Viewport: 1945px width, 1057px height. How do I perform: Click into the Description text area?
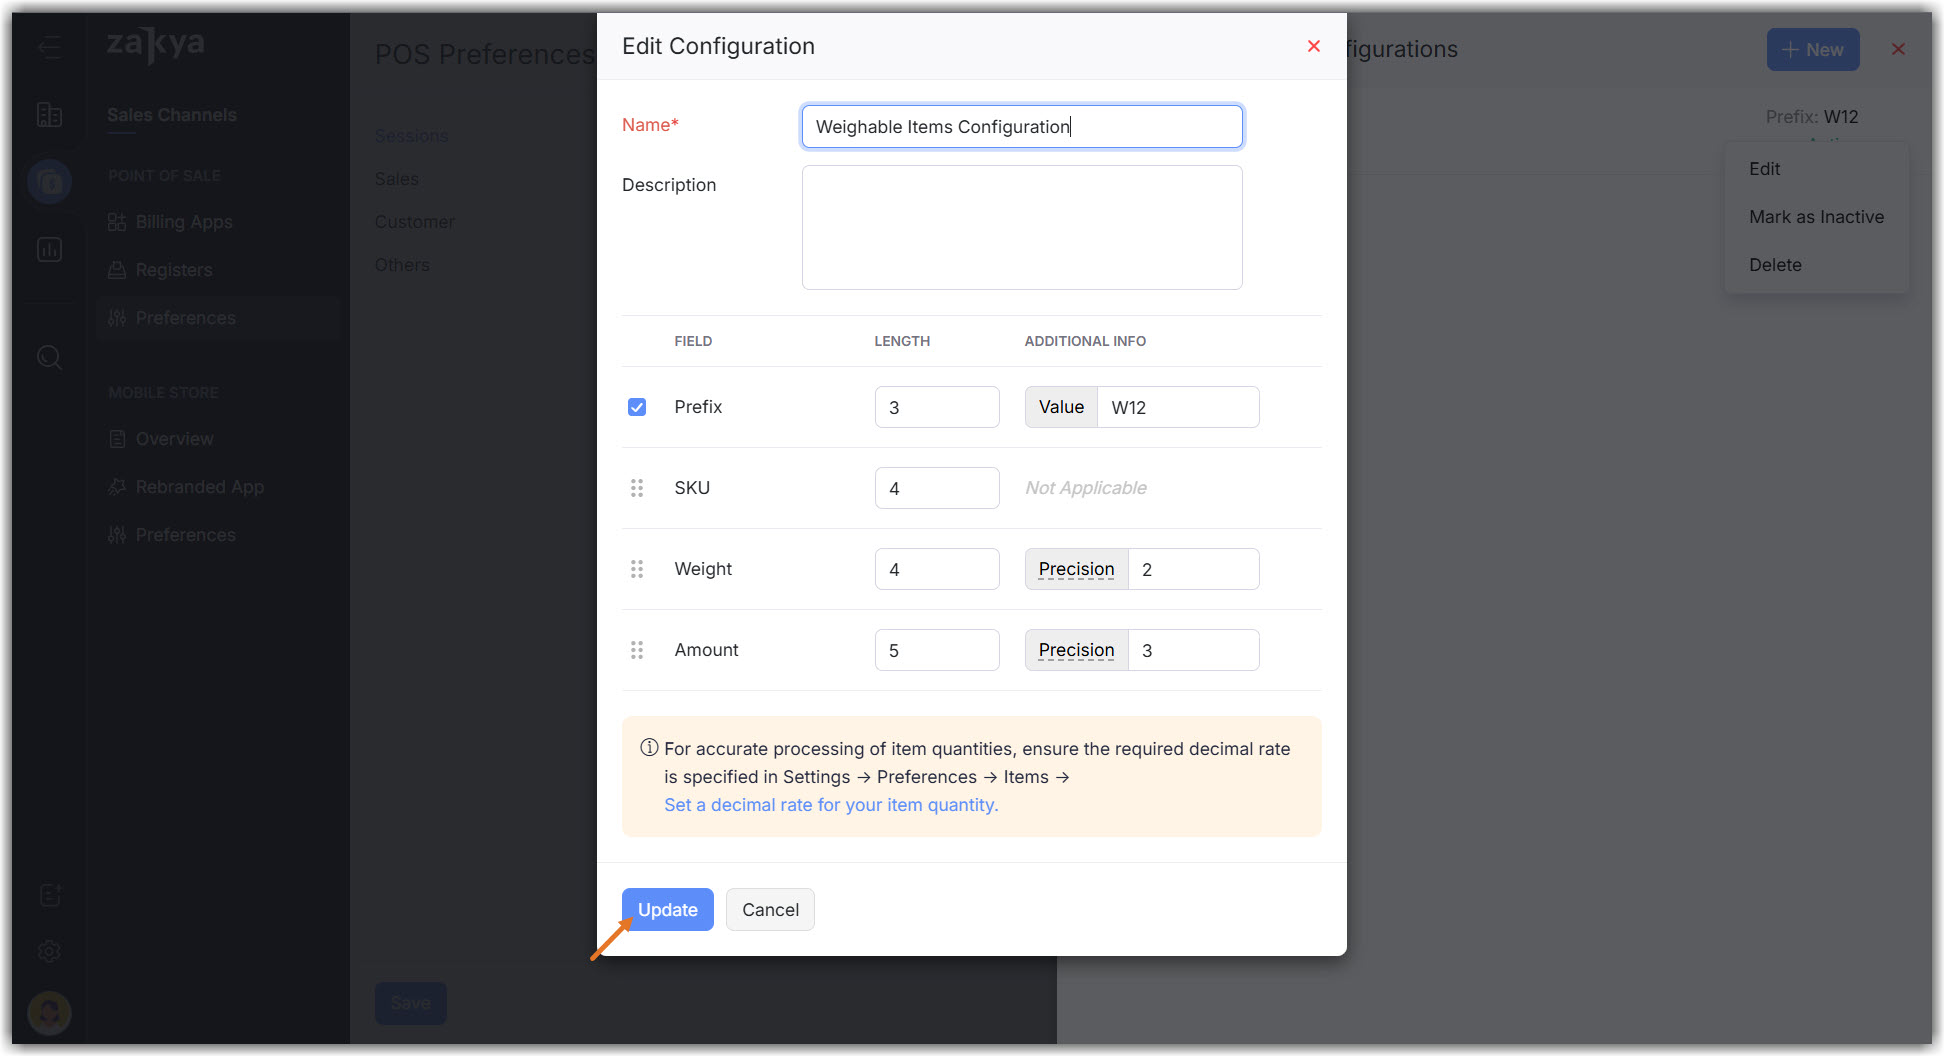pos(1021,228)
